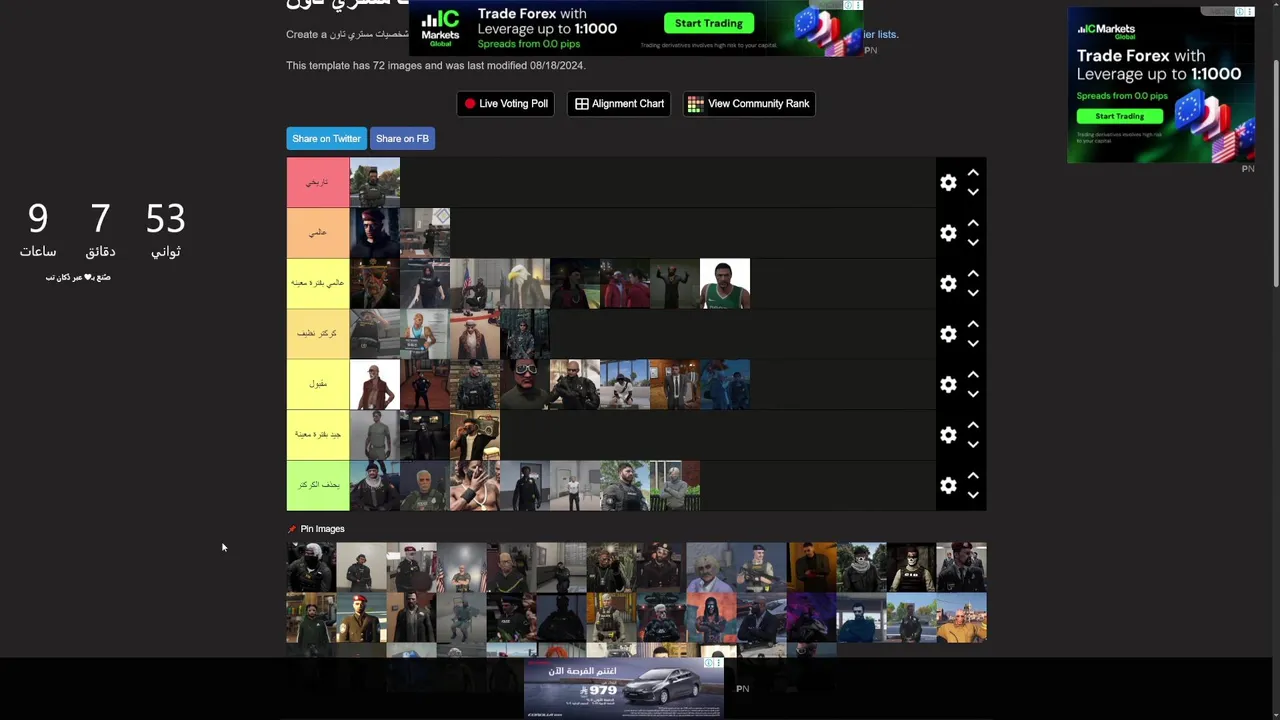
Task: Select the boombox-carrying character thumbnail
Action: (x=475, y=435)
